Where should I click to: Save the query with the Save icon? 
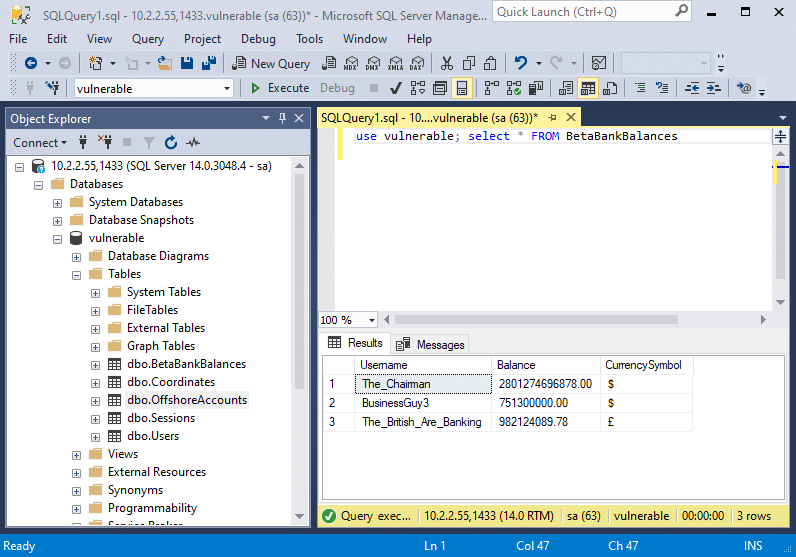tap(187, 63)
